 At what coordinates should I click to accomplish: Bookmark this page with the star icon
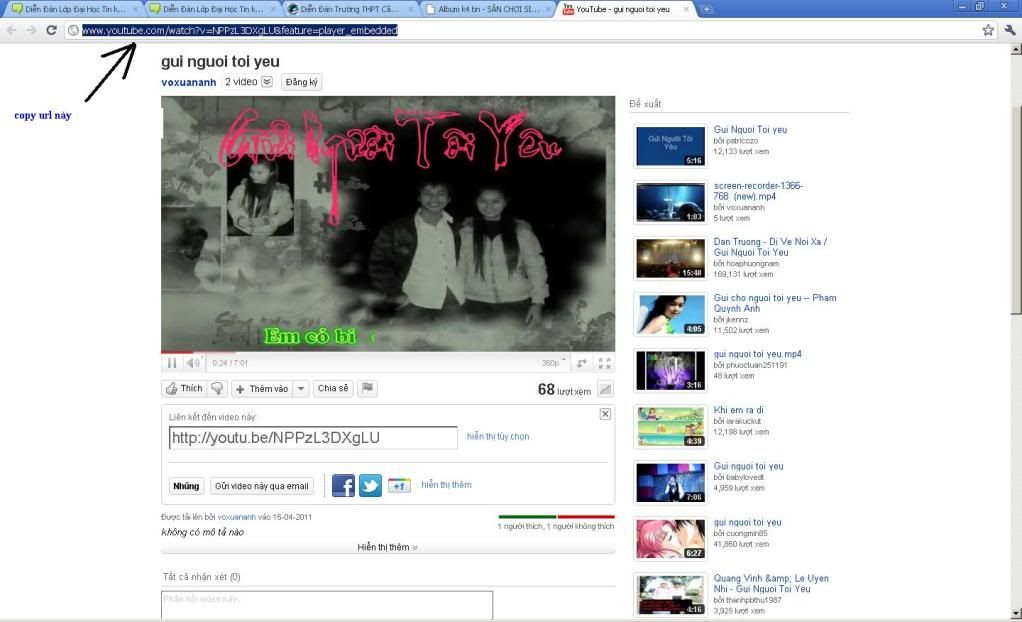[988, 30]
